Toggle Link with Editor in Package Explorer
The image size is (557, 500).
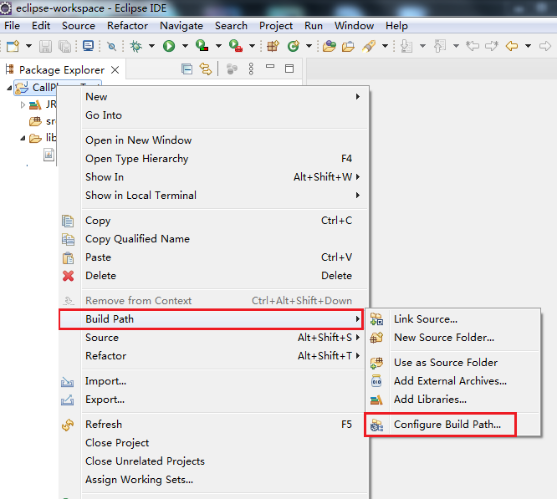[x=206, y=69]
